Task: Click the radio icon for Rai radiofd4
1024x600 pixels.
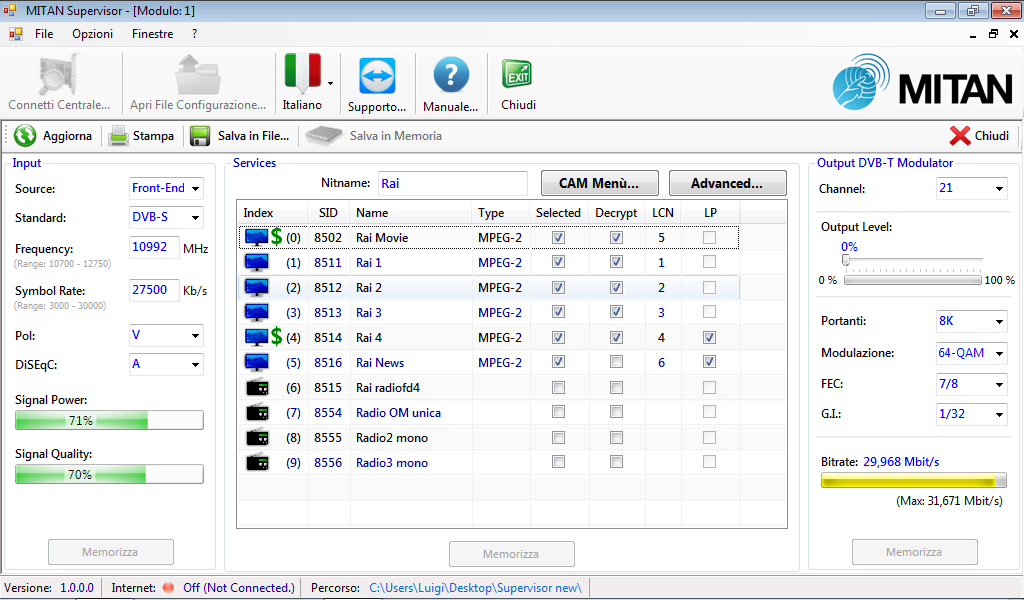Action: point(257,387)
